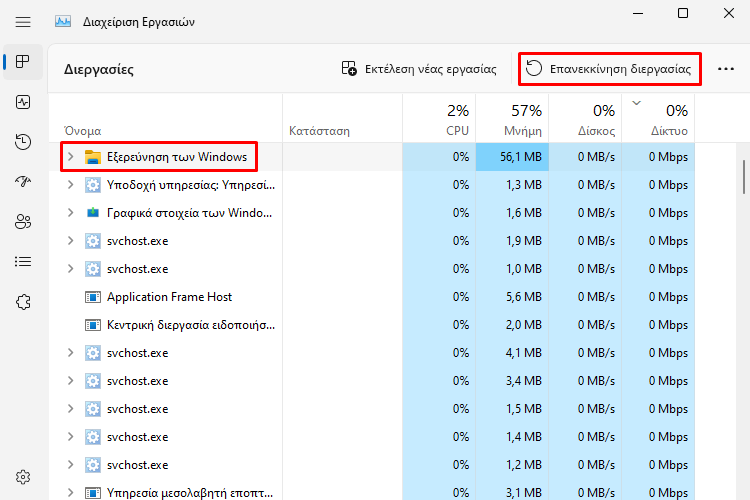Image resolution: width=750 pixels, height=500 pixels.
Task: Open the three-dots more options menu
Action: (726, 69)
